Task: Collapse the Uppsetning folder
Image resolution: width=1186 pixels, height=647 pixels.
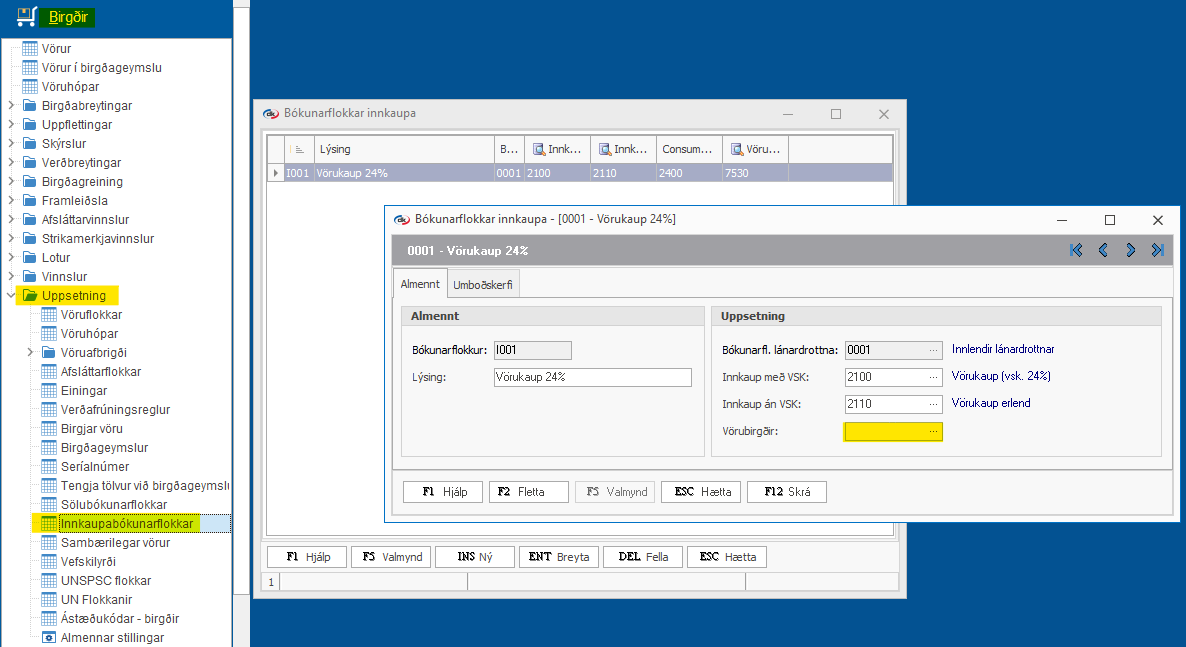Action: pyautogui.click(x=11, y=296)
